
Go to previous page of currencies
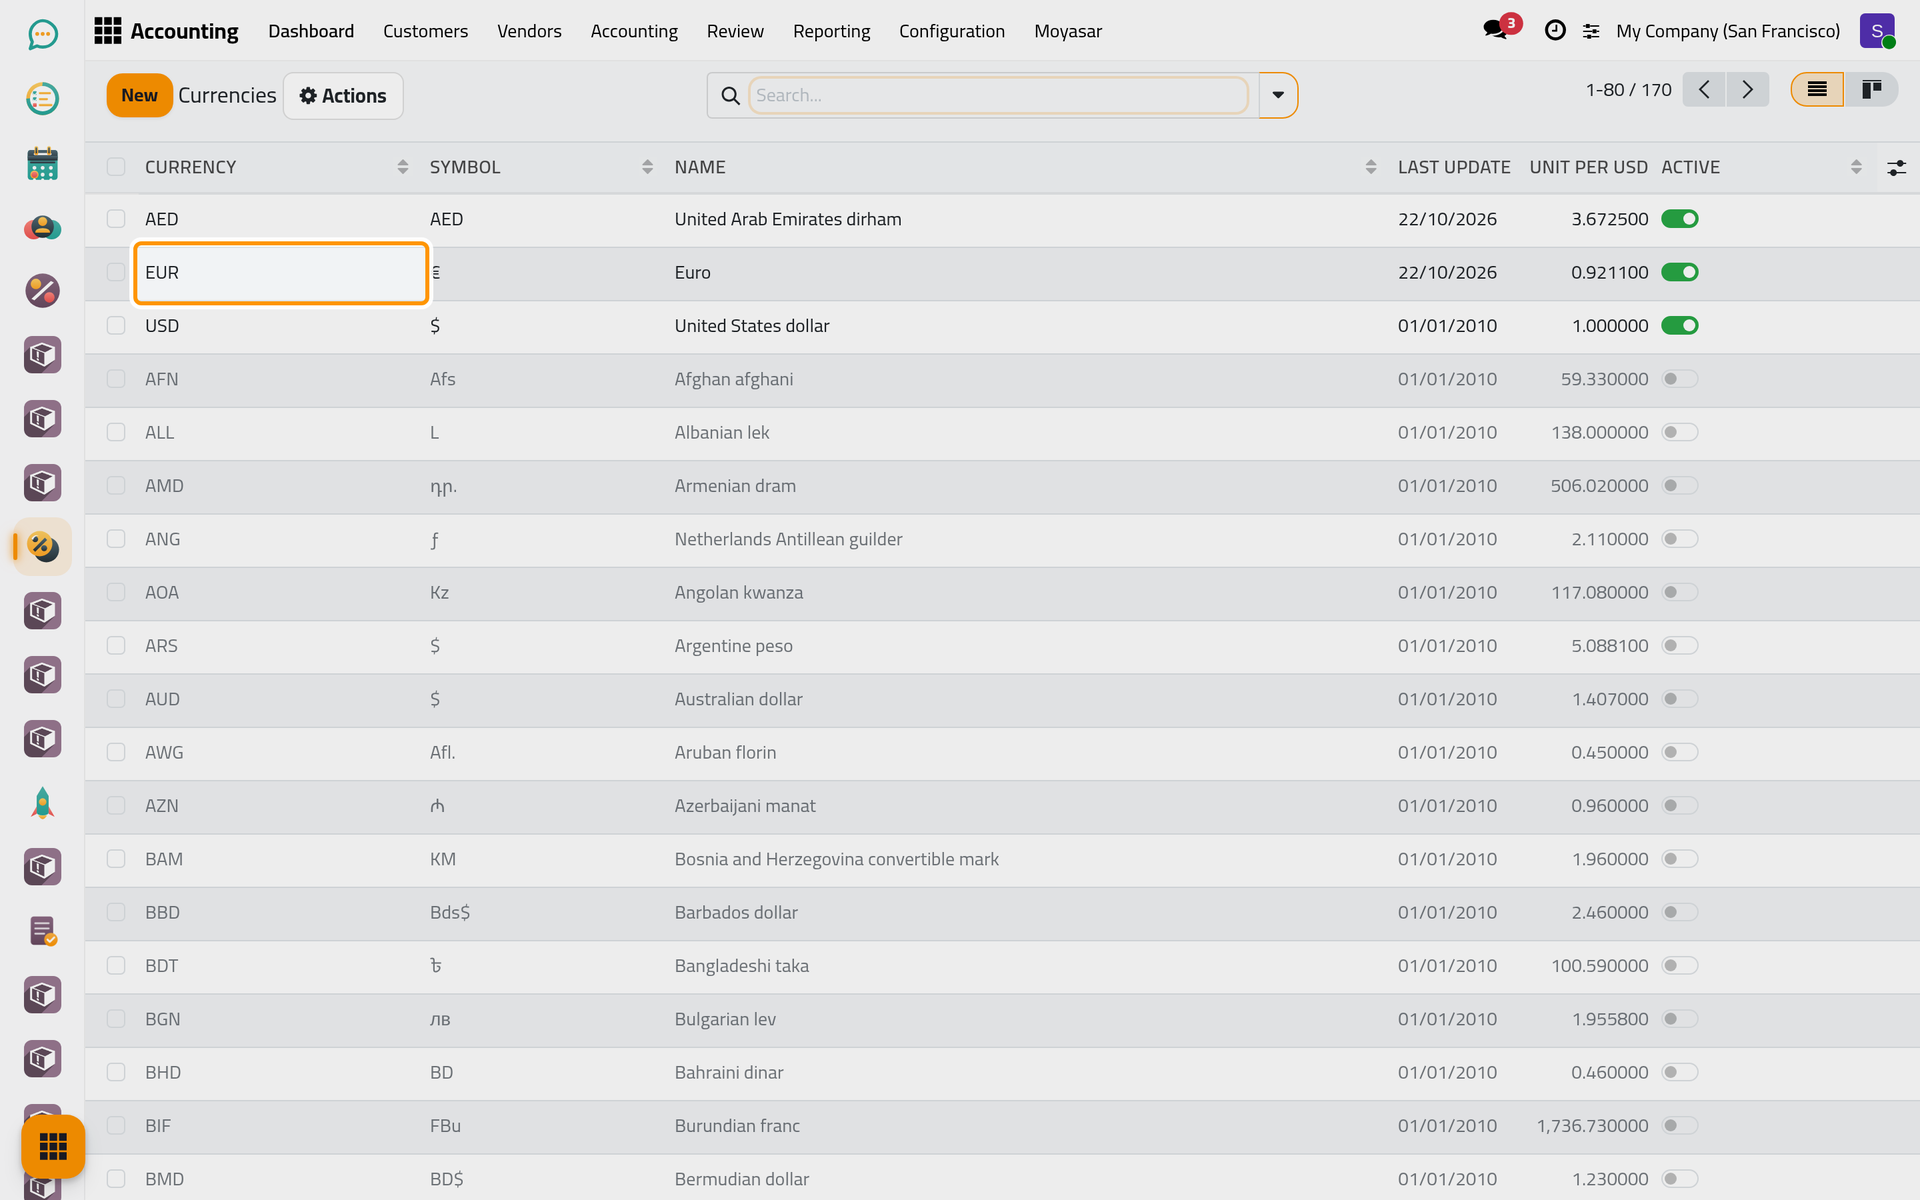1704,90
